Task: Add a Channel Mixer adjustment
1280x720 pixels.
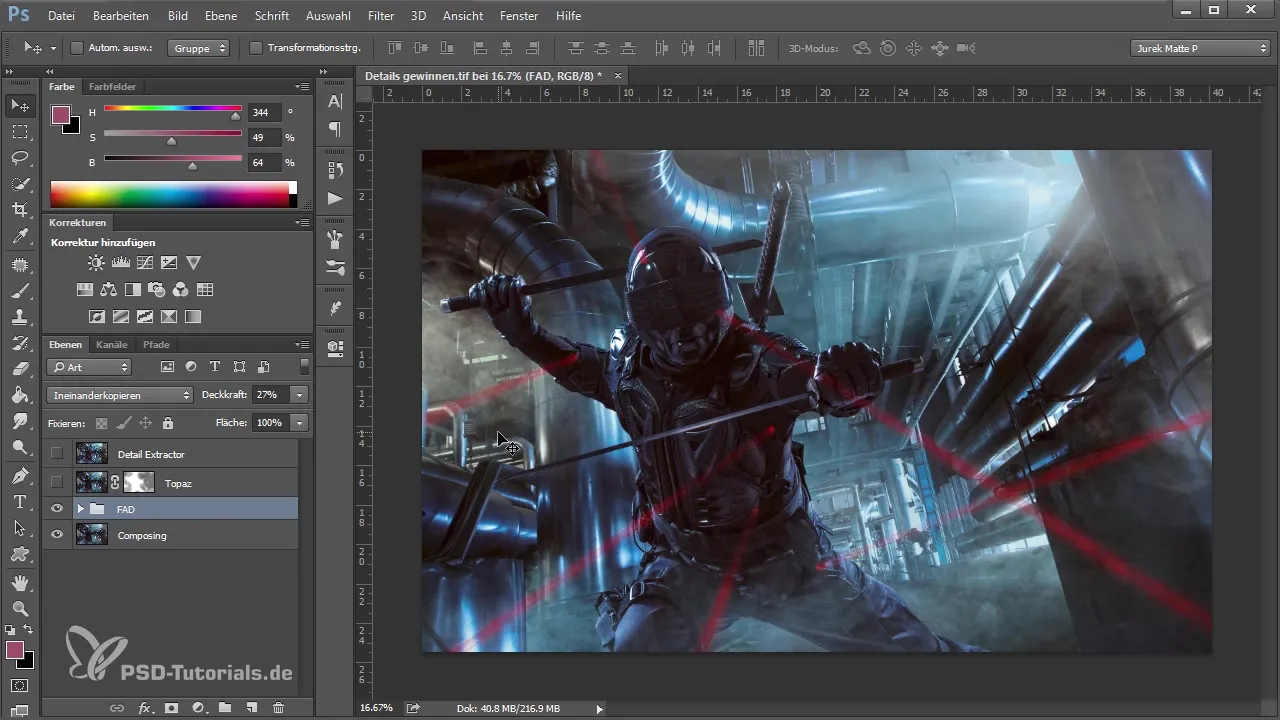Action: [x=181, y=290]
